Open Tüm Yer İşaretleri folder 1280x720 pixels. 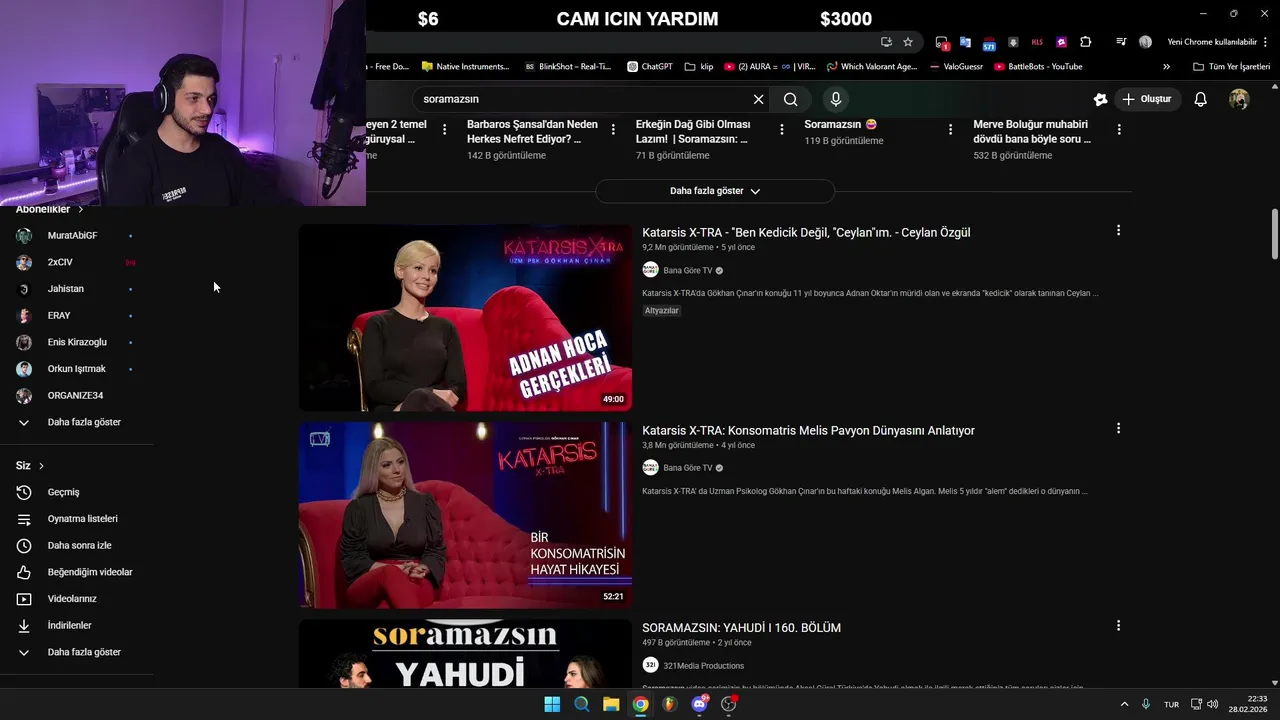click(1231, 67)
